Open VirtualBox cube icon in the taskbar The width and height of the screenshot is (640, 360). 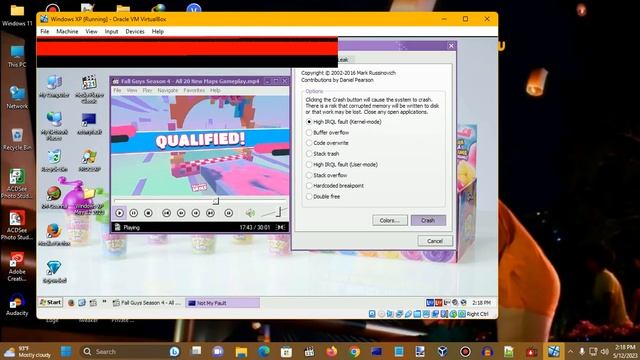(442, 351)
